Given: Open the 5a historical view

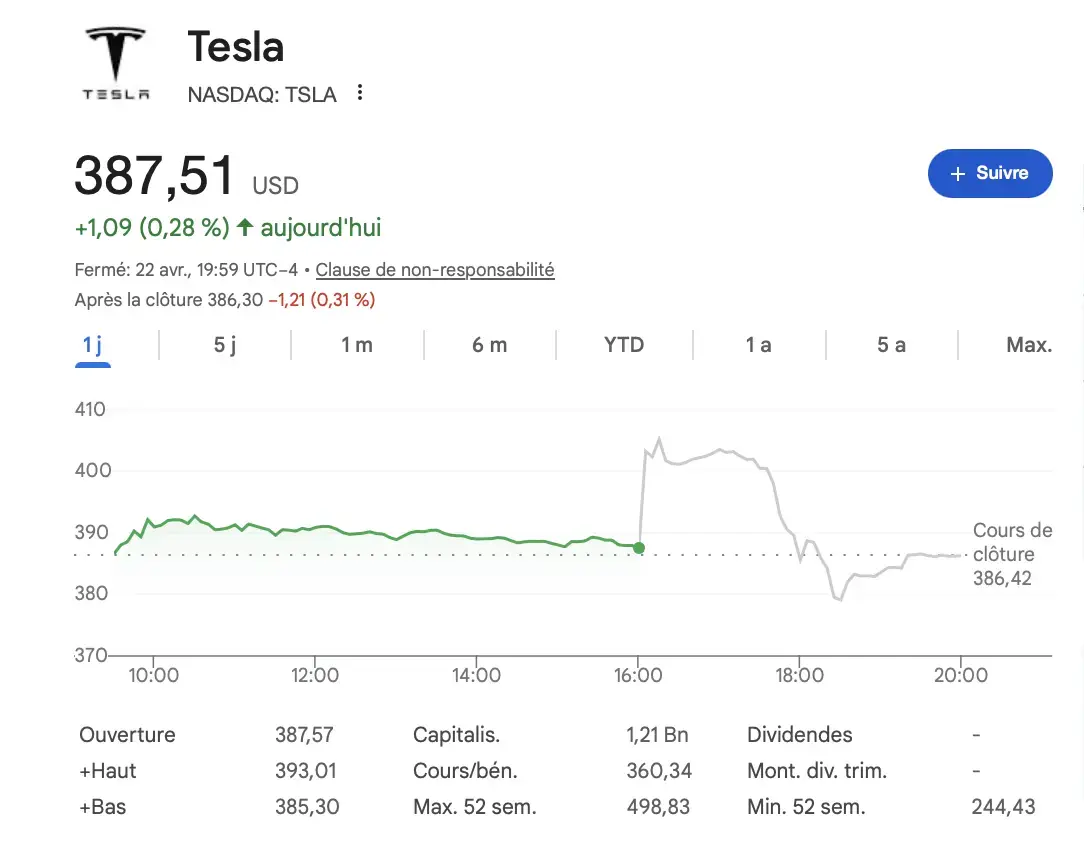Looking at the screenshot, I should click(x=891, y=344).
